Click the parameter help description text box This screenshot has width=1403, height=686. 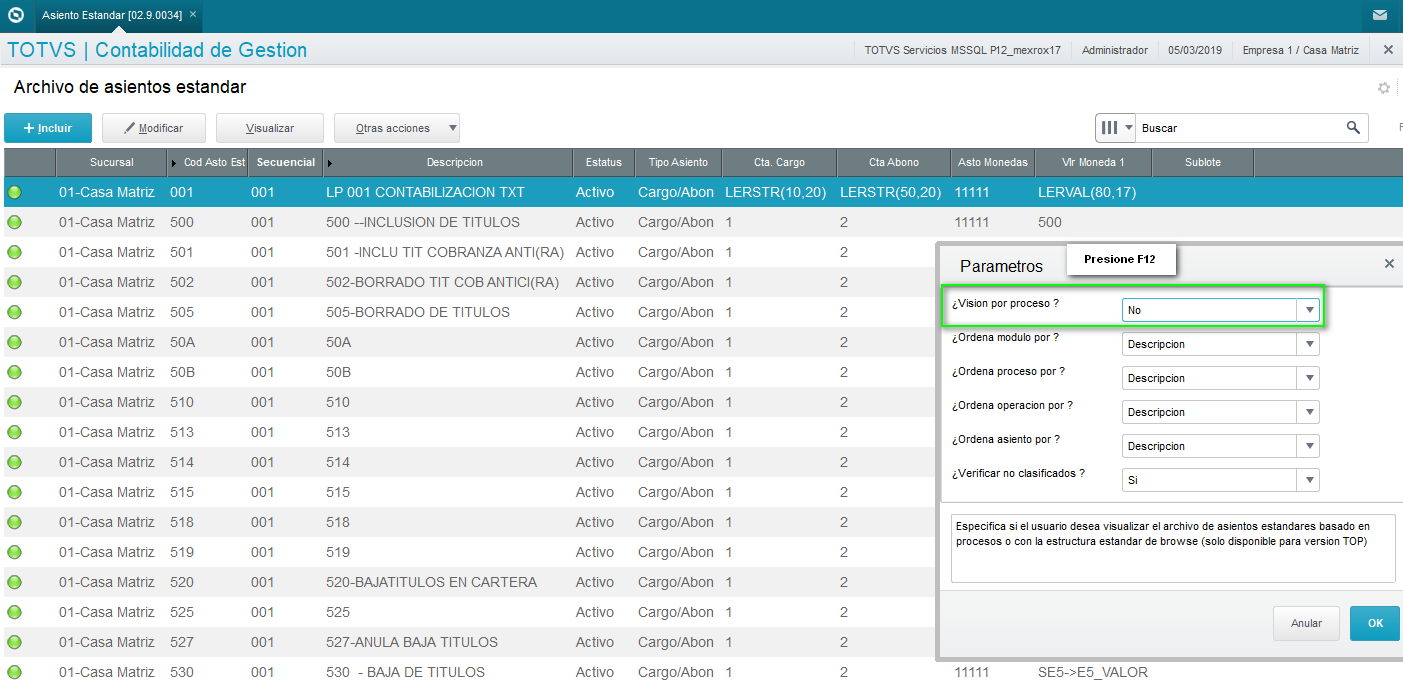pos(1173,548)
